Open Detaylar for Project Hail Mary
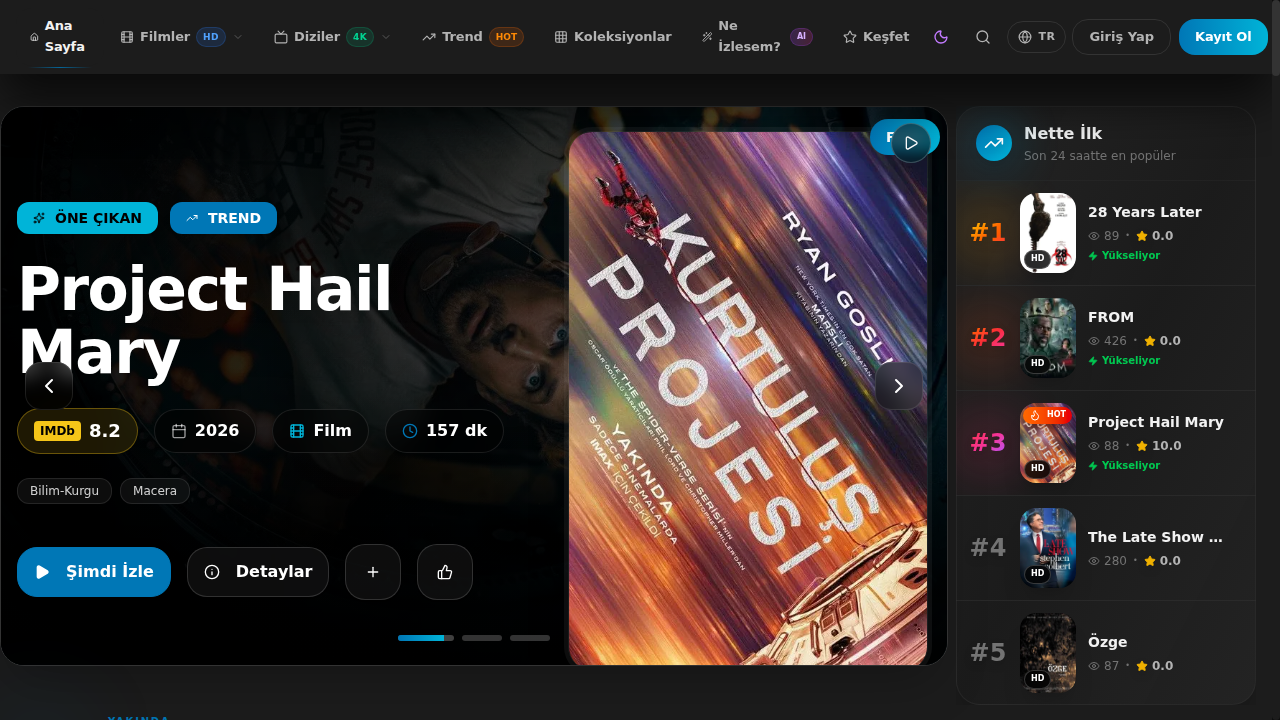1280x720 pixels. pyautogui.click(x=258, y=572)
